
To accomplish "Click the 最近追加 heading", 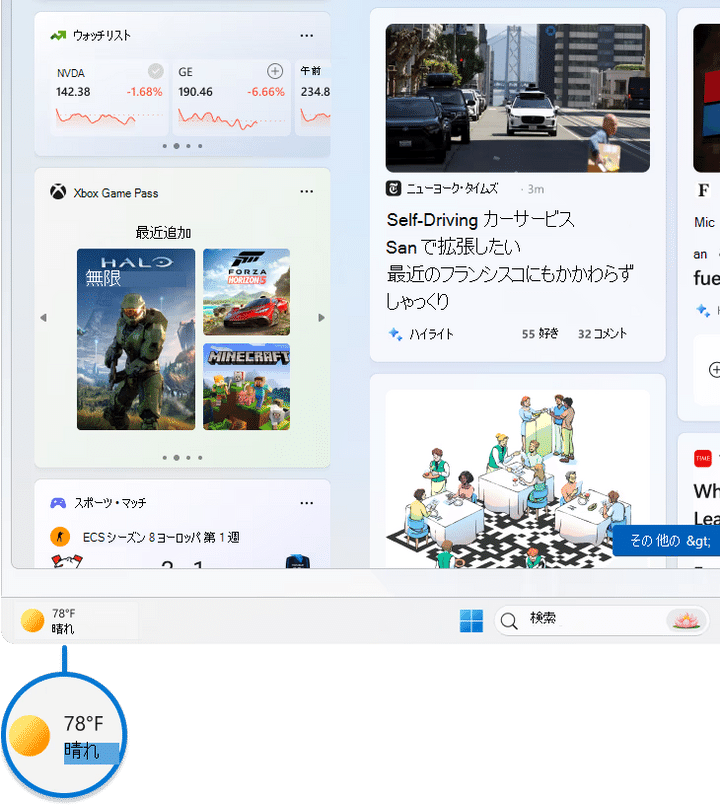I will pos(163,233).
